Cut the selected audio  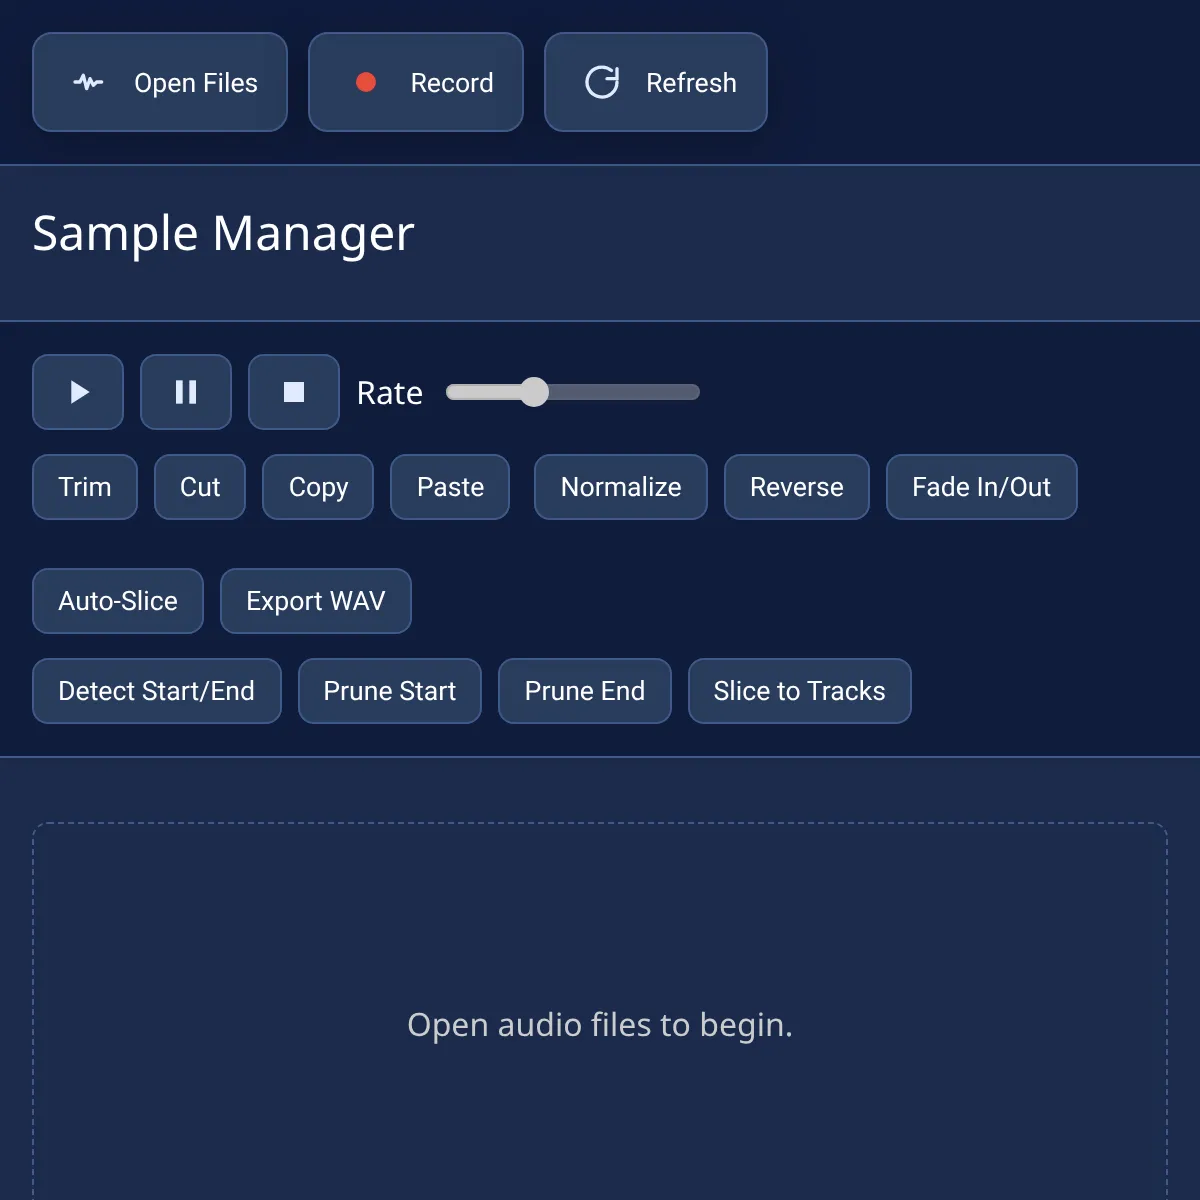[200, 487]
